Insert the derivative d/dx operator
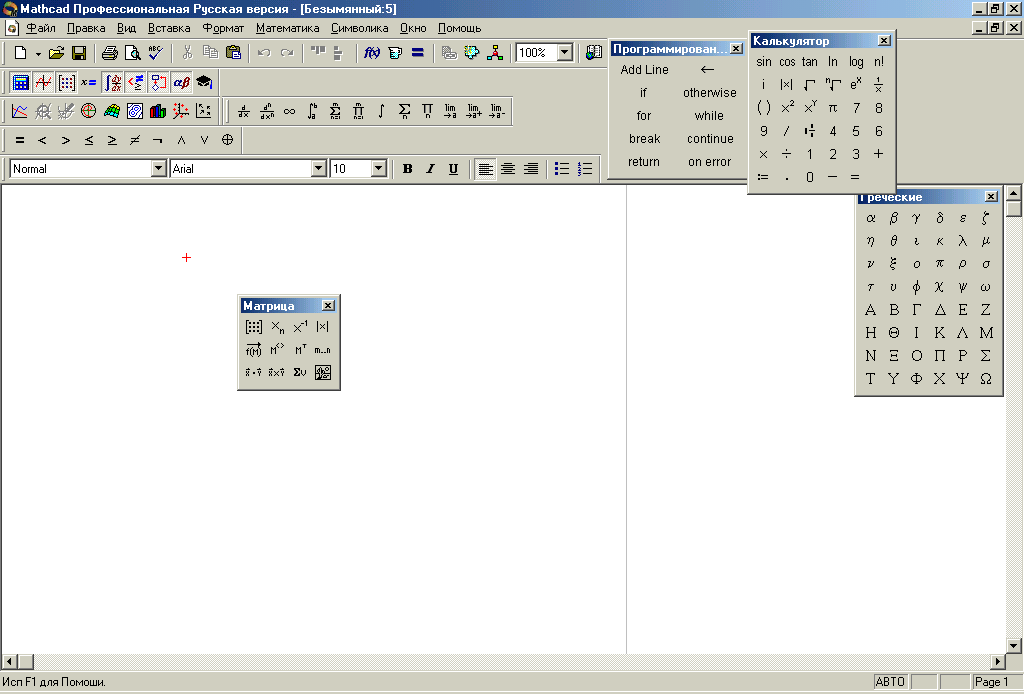Viewport: 1024px width, 694px height. click(x=244, y=111)
